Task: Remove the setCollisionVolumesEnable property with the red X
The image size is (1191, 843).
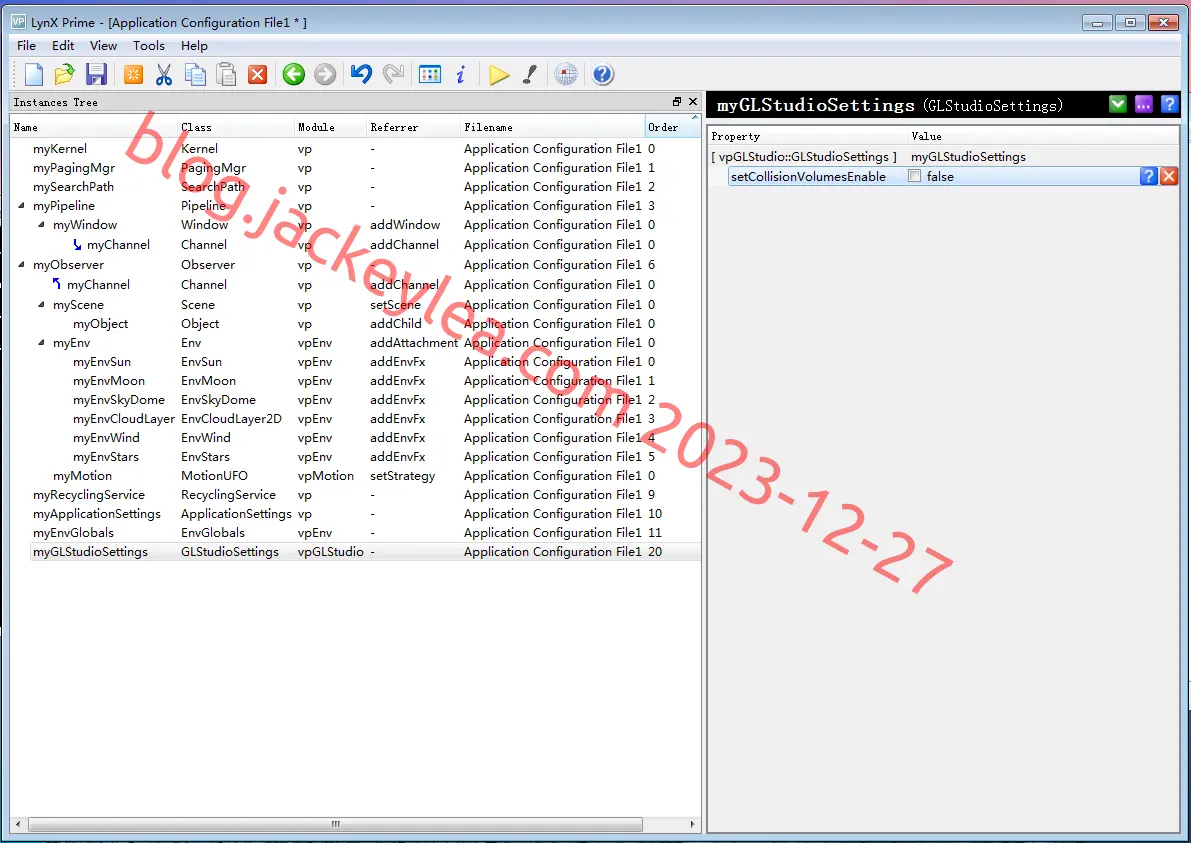Action: tap(1169, 176)
